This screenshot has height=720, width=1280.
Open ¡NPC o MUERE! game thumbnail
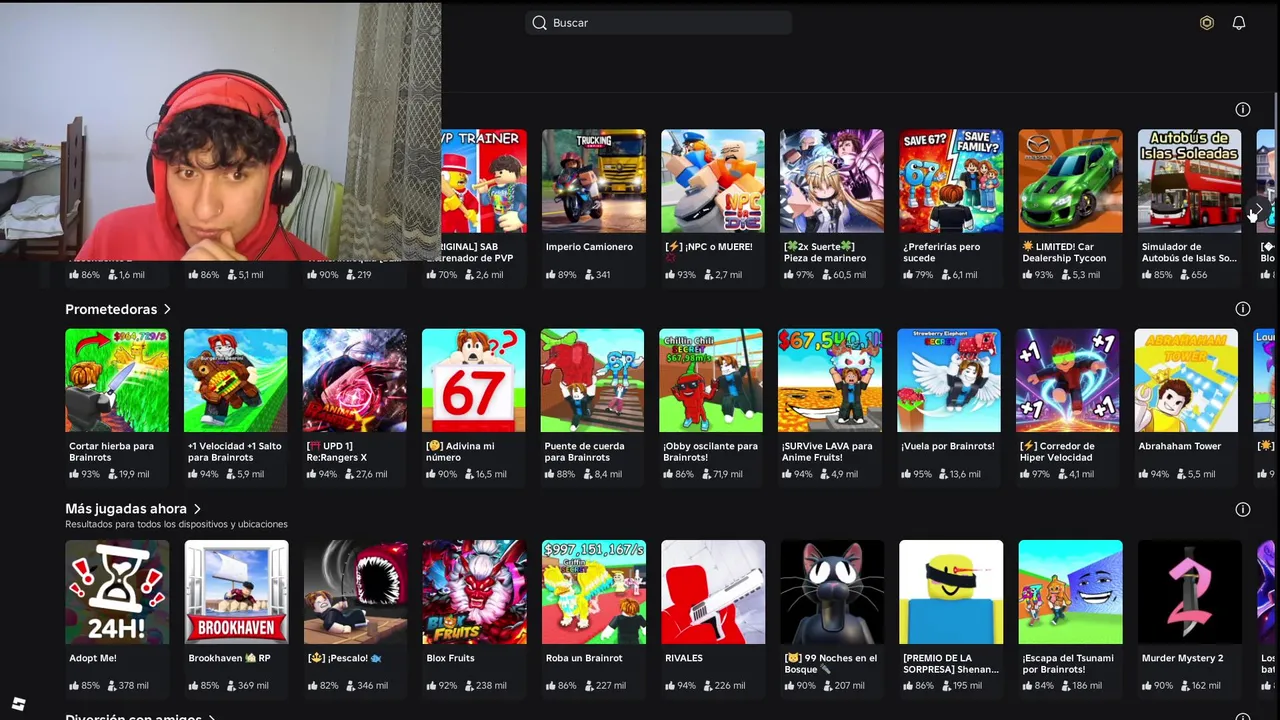[713, 181]
